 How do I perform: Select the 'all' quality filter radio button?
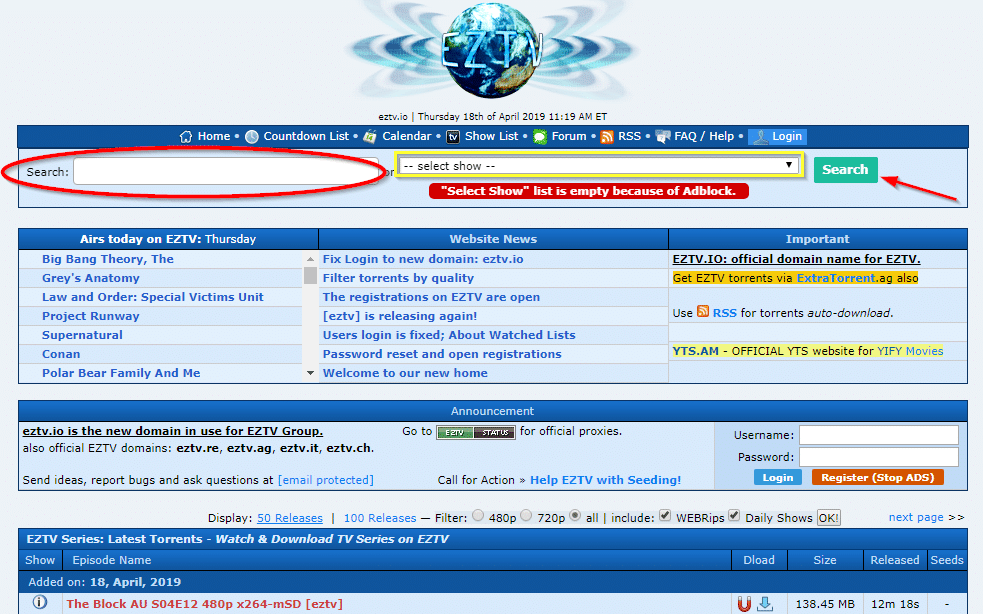pos(575,516)
